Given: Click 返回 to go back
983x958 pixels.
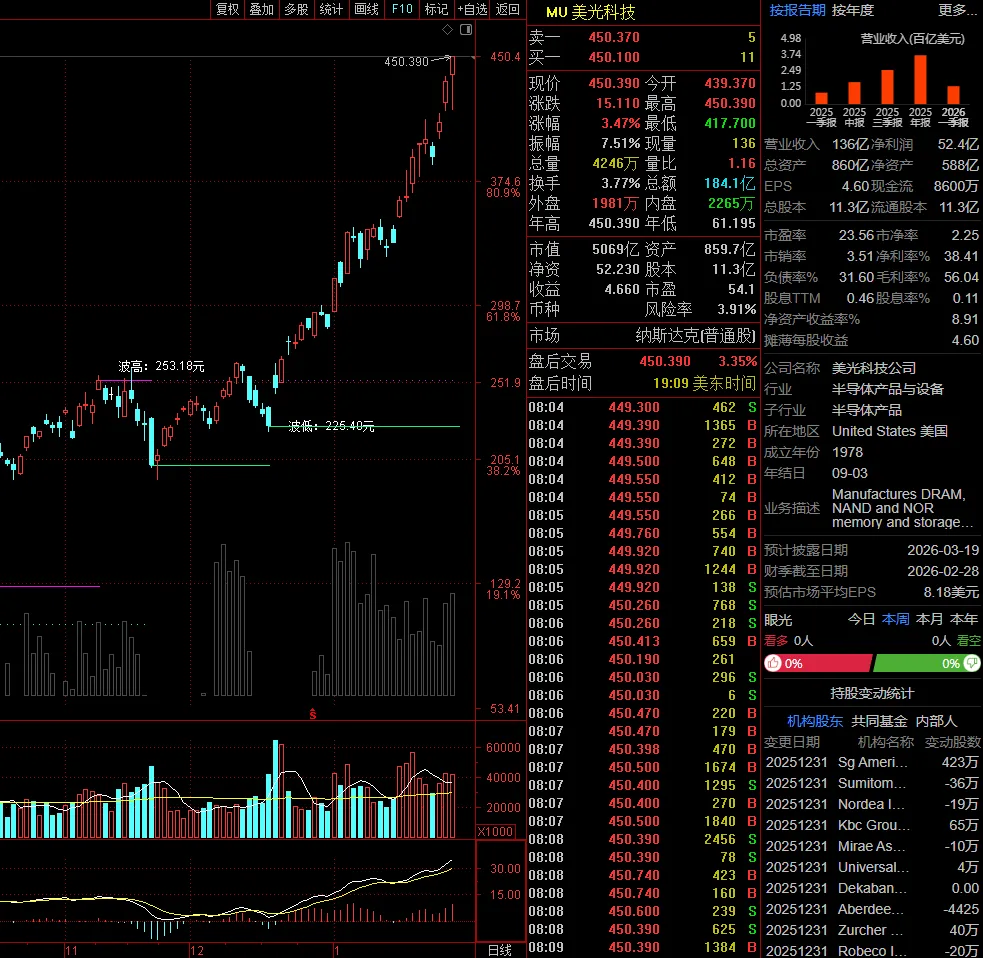Looking at the screenshot, I should [508, 9].
